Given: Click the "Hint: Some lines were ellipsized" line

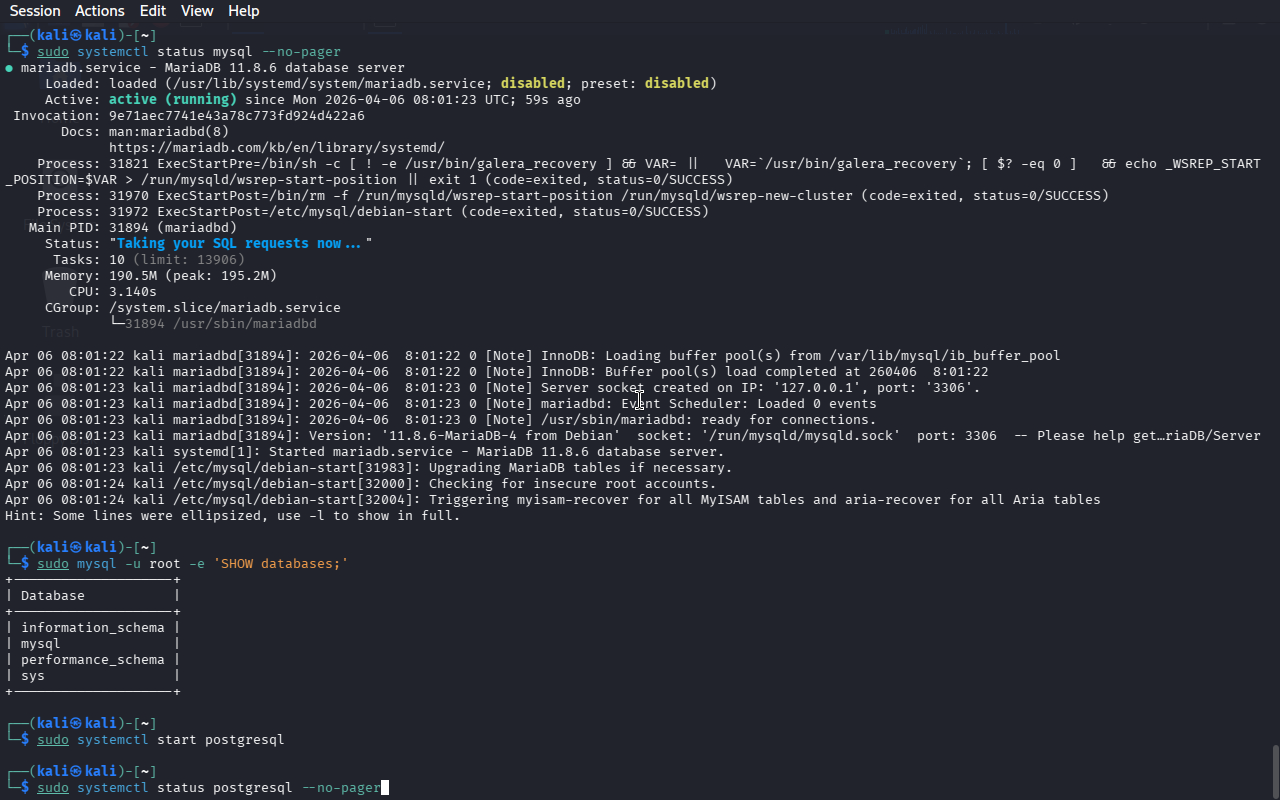Looking at the screenshot, I should click(x=232, y=516).
